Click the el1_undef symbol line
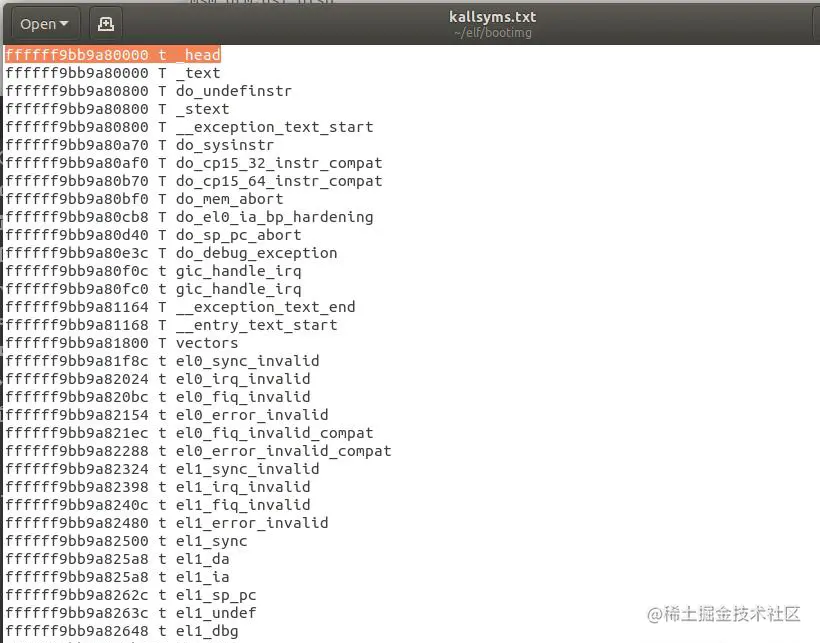This screenshot has width=820, height=643. tap(131, 613)
